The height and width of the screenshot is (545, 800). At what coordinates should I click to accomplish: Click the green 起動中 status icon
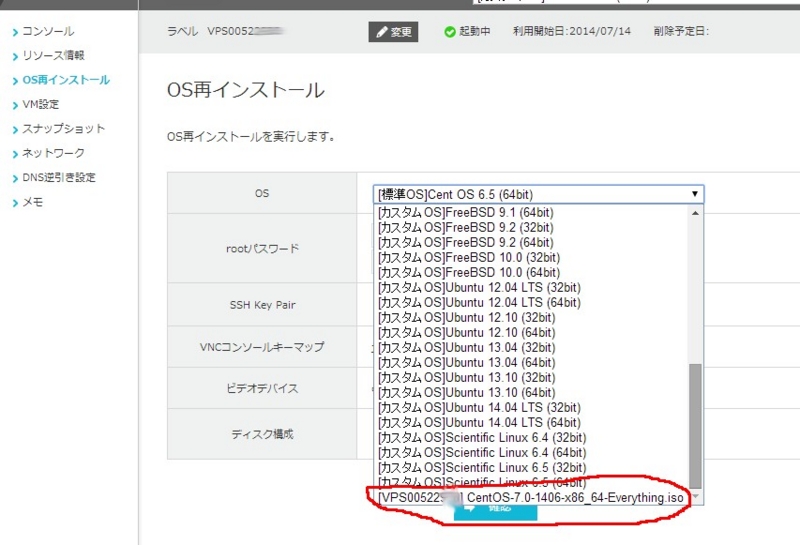tap(449, 32)
